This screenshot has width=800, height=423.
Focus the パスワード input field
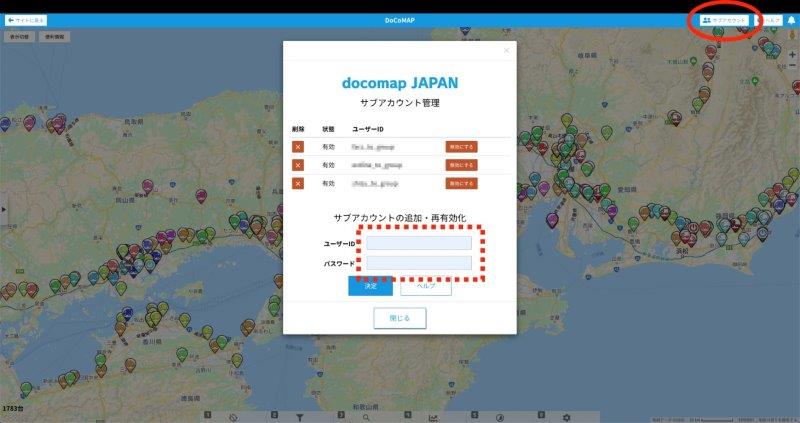click(x=419, y=263)
